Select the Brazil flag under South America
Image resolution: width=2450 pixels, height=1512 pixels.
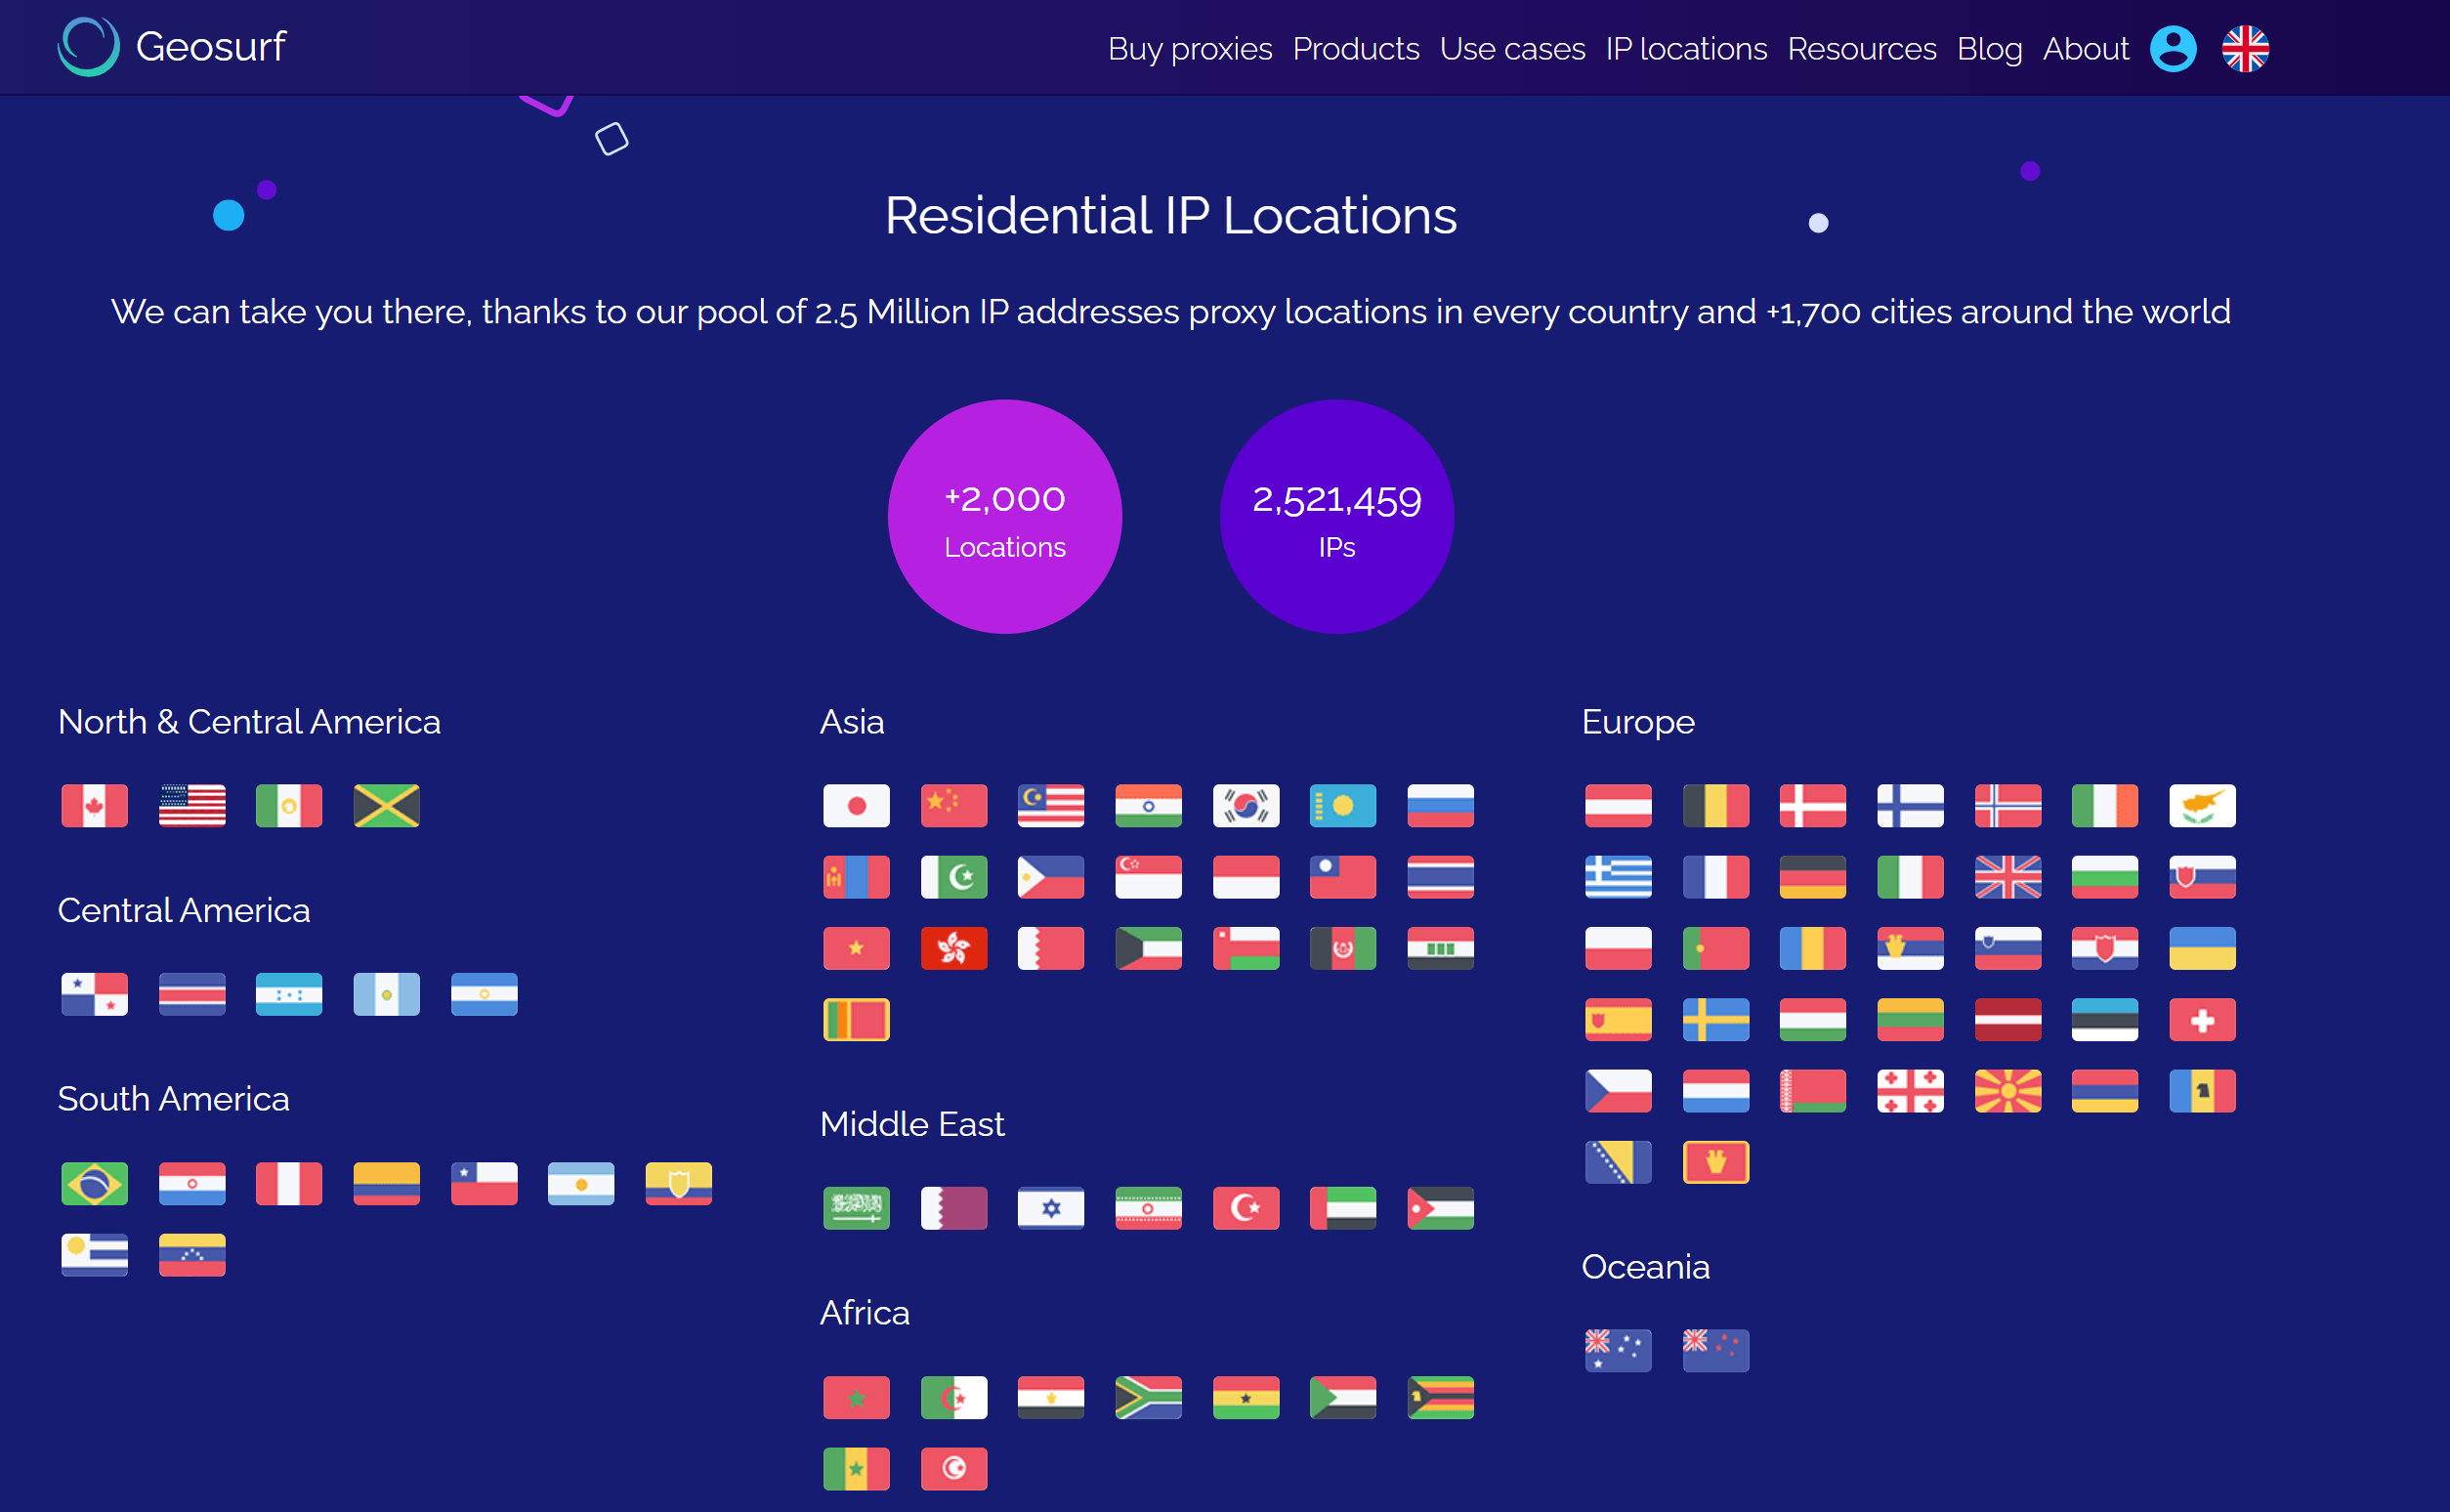click(93, 1183)
